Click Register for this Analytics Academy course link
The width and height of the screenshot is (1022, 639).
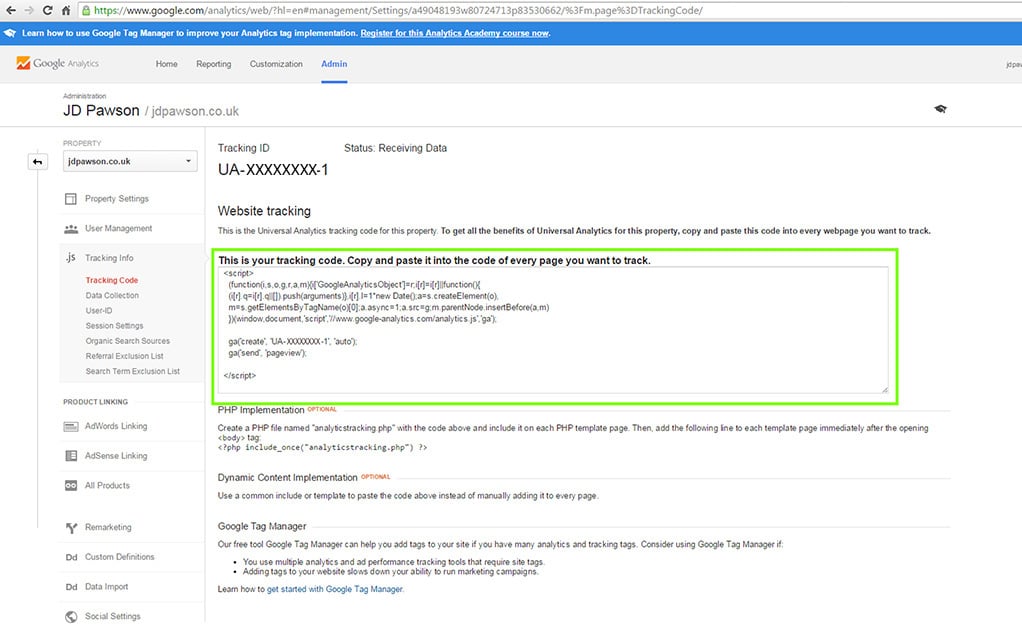tap(455, 33)
